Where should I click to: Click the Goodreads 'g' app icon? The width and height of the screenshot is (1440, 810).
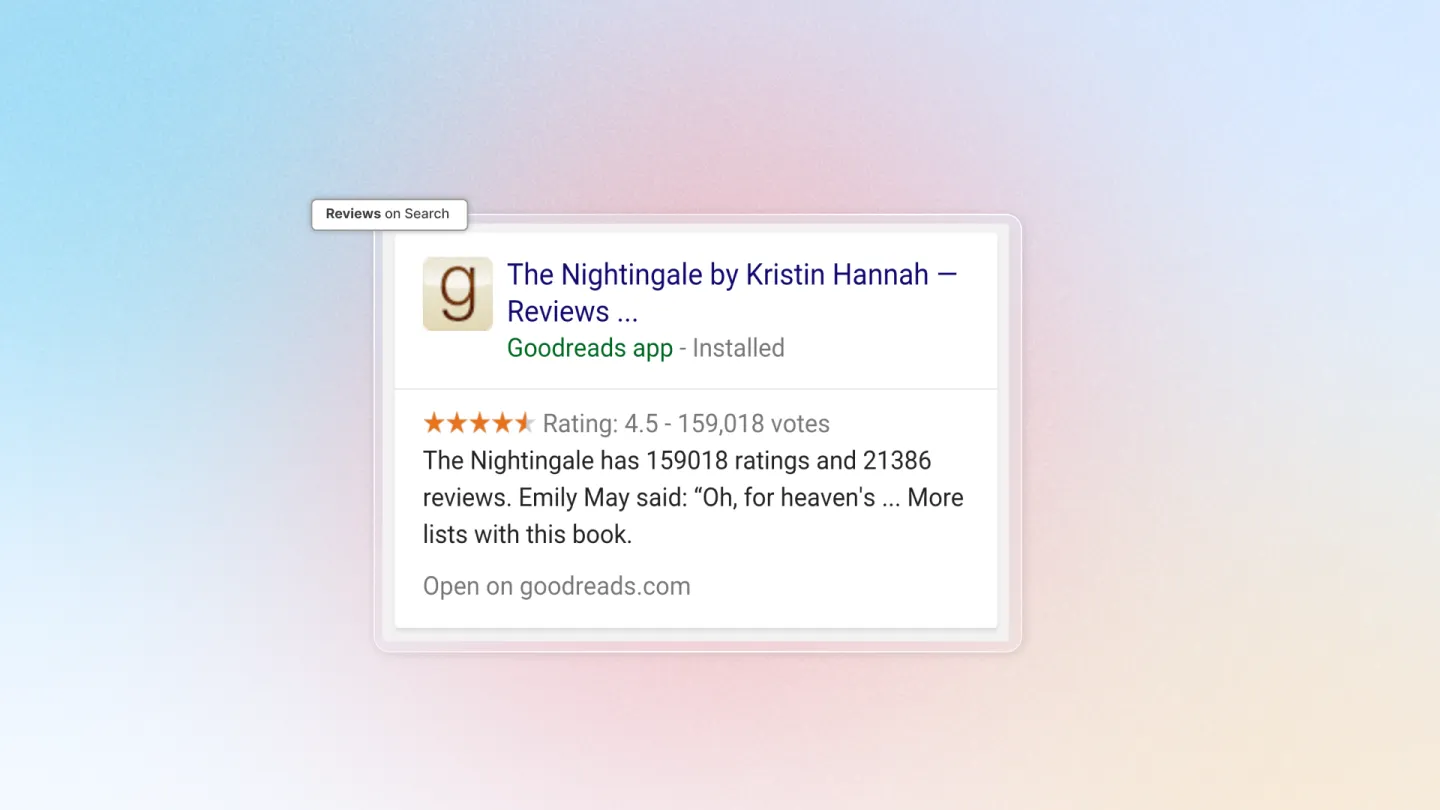(457, 293)
